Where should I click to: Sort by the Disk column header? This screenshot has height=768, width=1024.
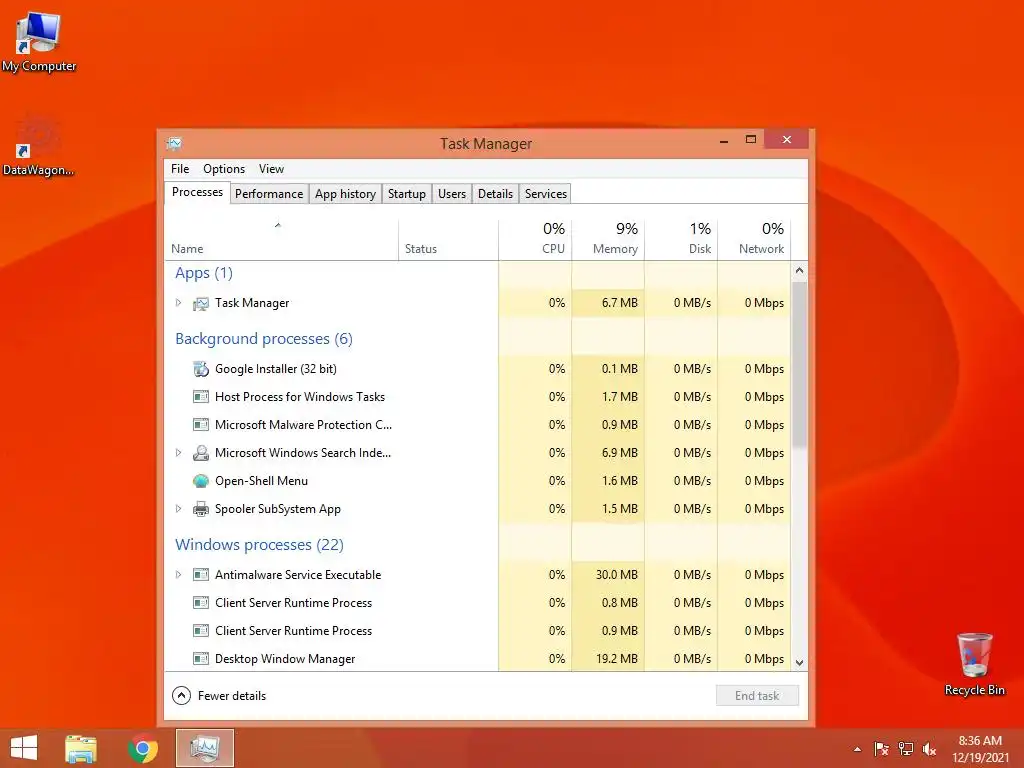pyautogui.click(x=681, y=240)
